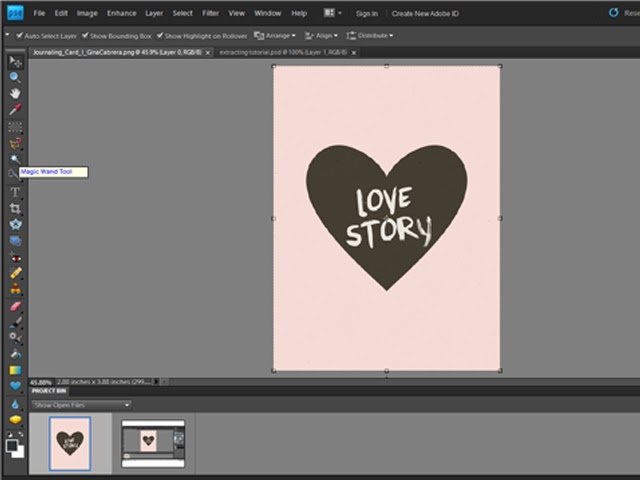Viewport: 640px width, 480px height.
Task: Open the background color swatch
Action: coord(21,453)
